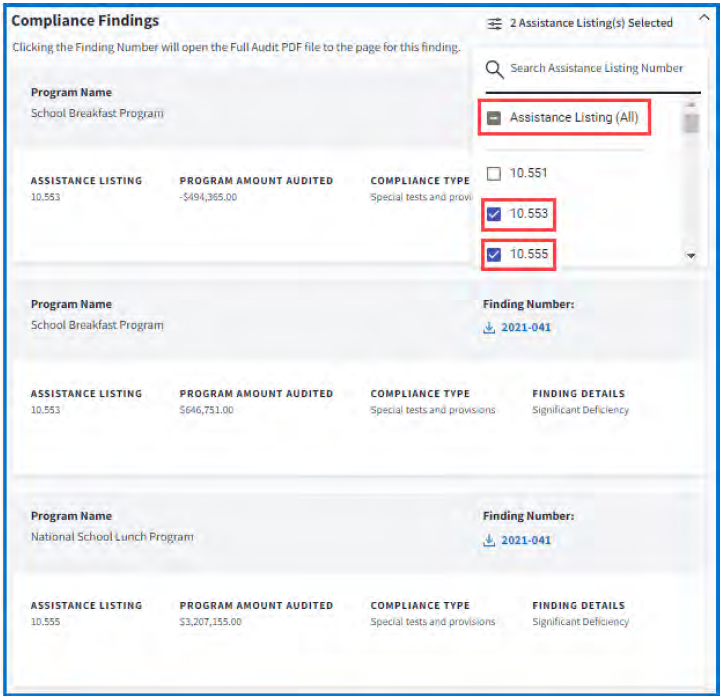This screenshot has width=723, height=697.
Task: Click download icon for National School Lunch finding
Action: pos(489,540)
